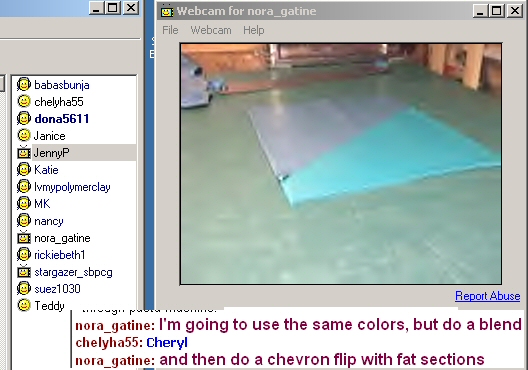The width and height of the screenshot is (528, 370).
Task: Maximize the nora_gatine webcam window
Action: point(496,11)
